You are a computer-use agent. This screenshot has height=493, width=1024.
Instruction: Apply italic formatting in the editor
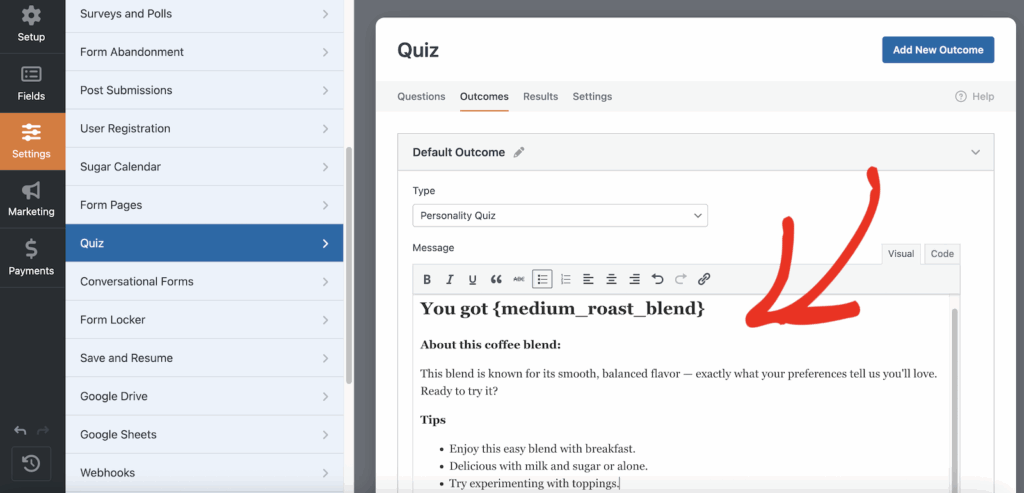click(450, 279)
